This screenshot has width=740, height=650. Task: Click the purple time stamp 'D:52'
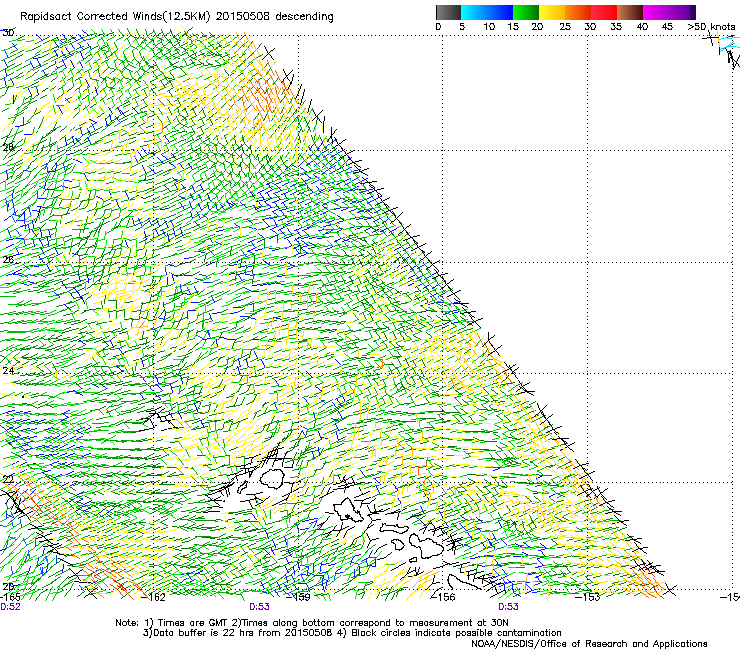10,607
